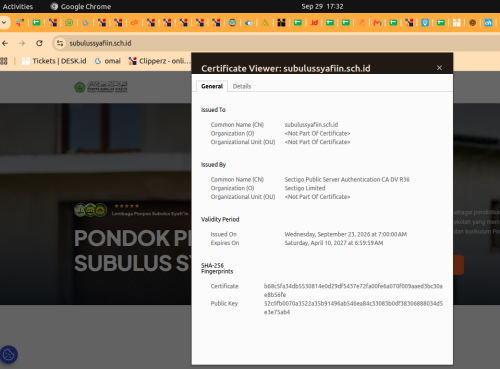
Task: Open the tab with blue cloud favicon
Action: [x=249, y=23]
